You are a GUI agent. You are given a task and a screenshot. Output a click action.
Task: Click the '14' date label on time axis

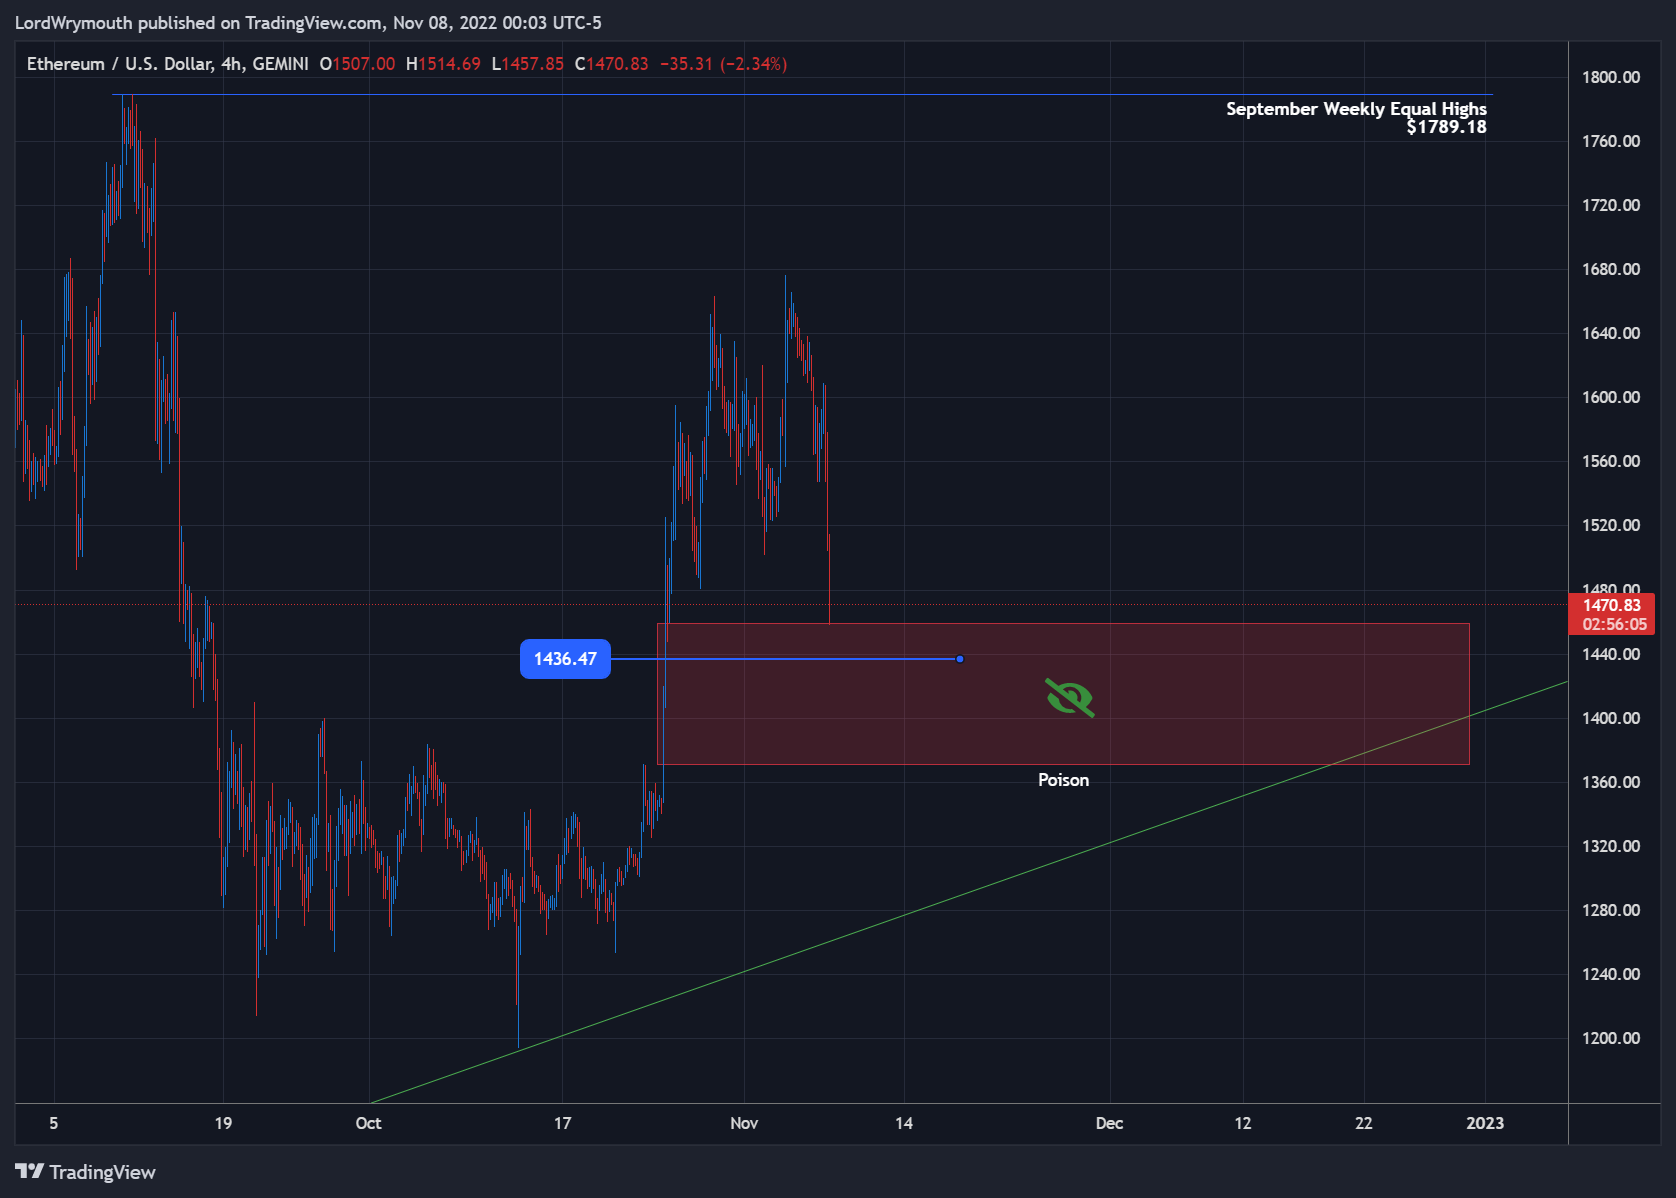click(904, 1123)
